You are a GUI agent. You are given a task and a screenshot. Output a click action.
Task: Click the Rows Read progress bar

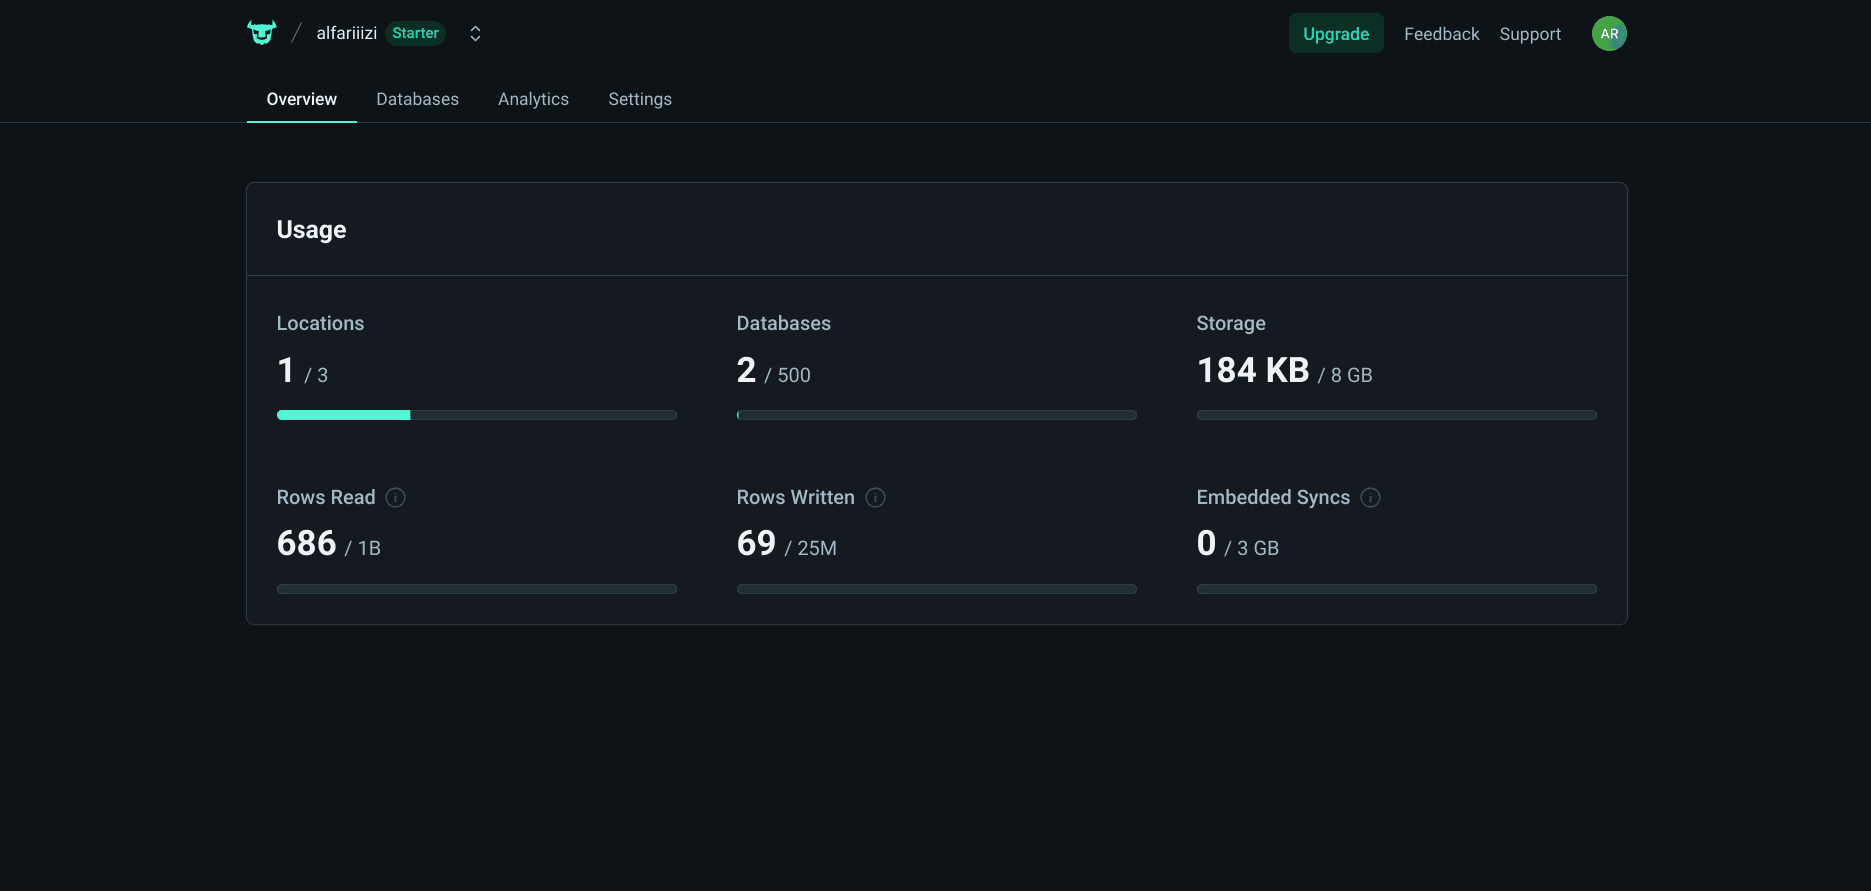click(x=477, y=589)
